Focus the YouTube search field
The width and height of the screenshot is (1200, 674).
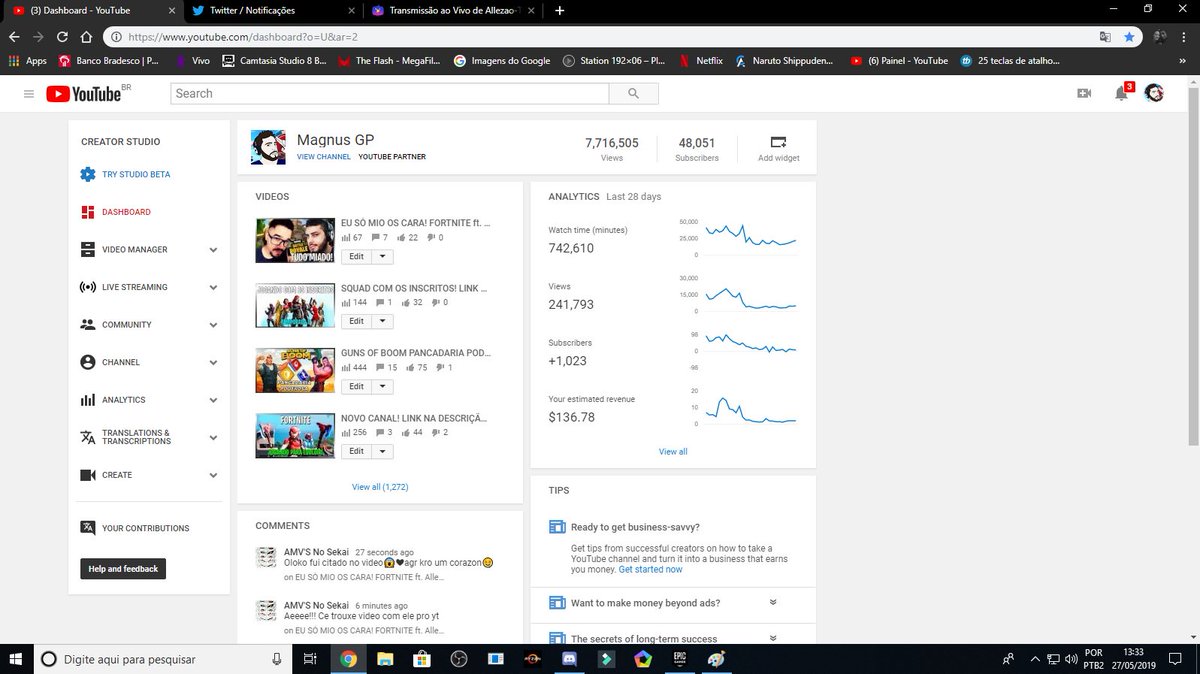pyautogui.click(x=390, y=93)
